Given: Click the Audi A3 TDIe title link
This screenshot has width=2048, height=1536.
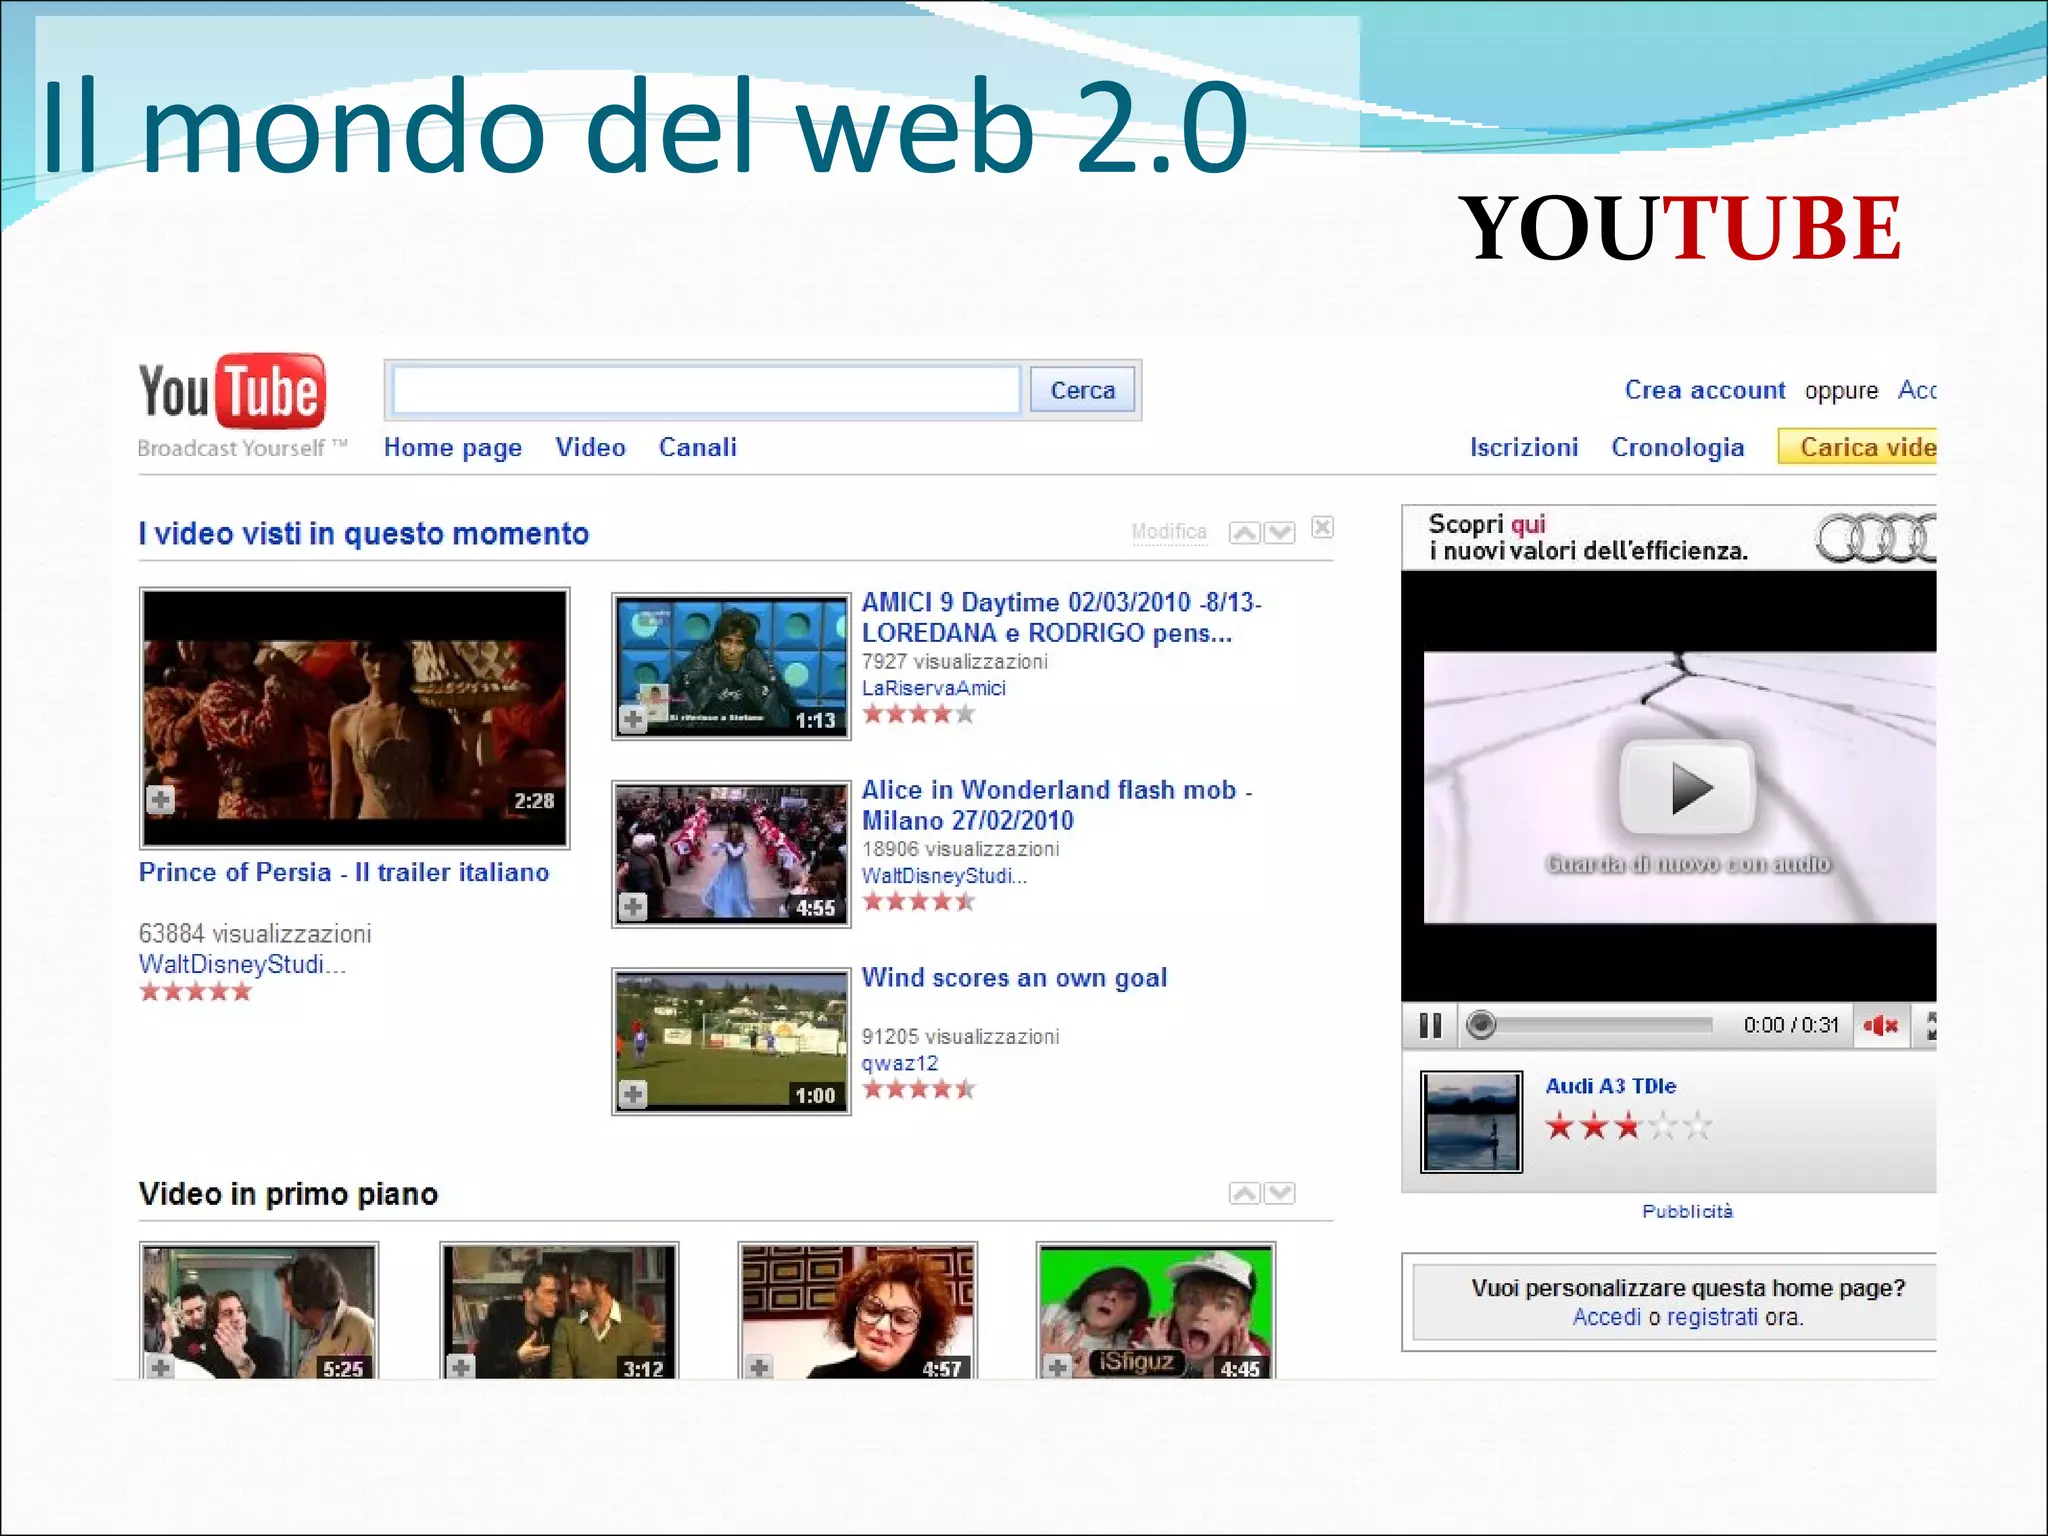Looking at the screenshot, I should (1611, 1086).
